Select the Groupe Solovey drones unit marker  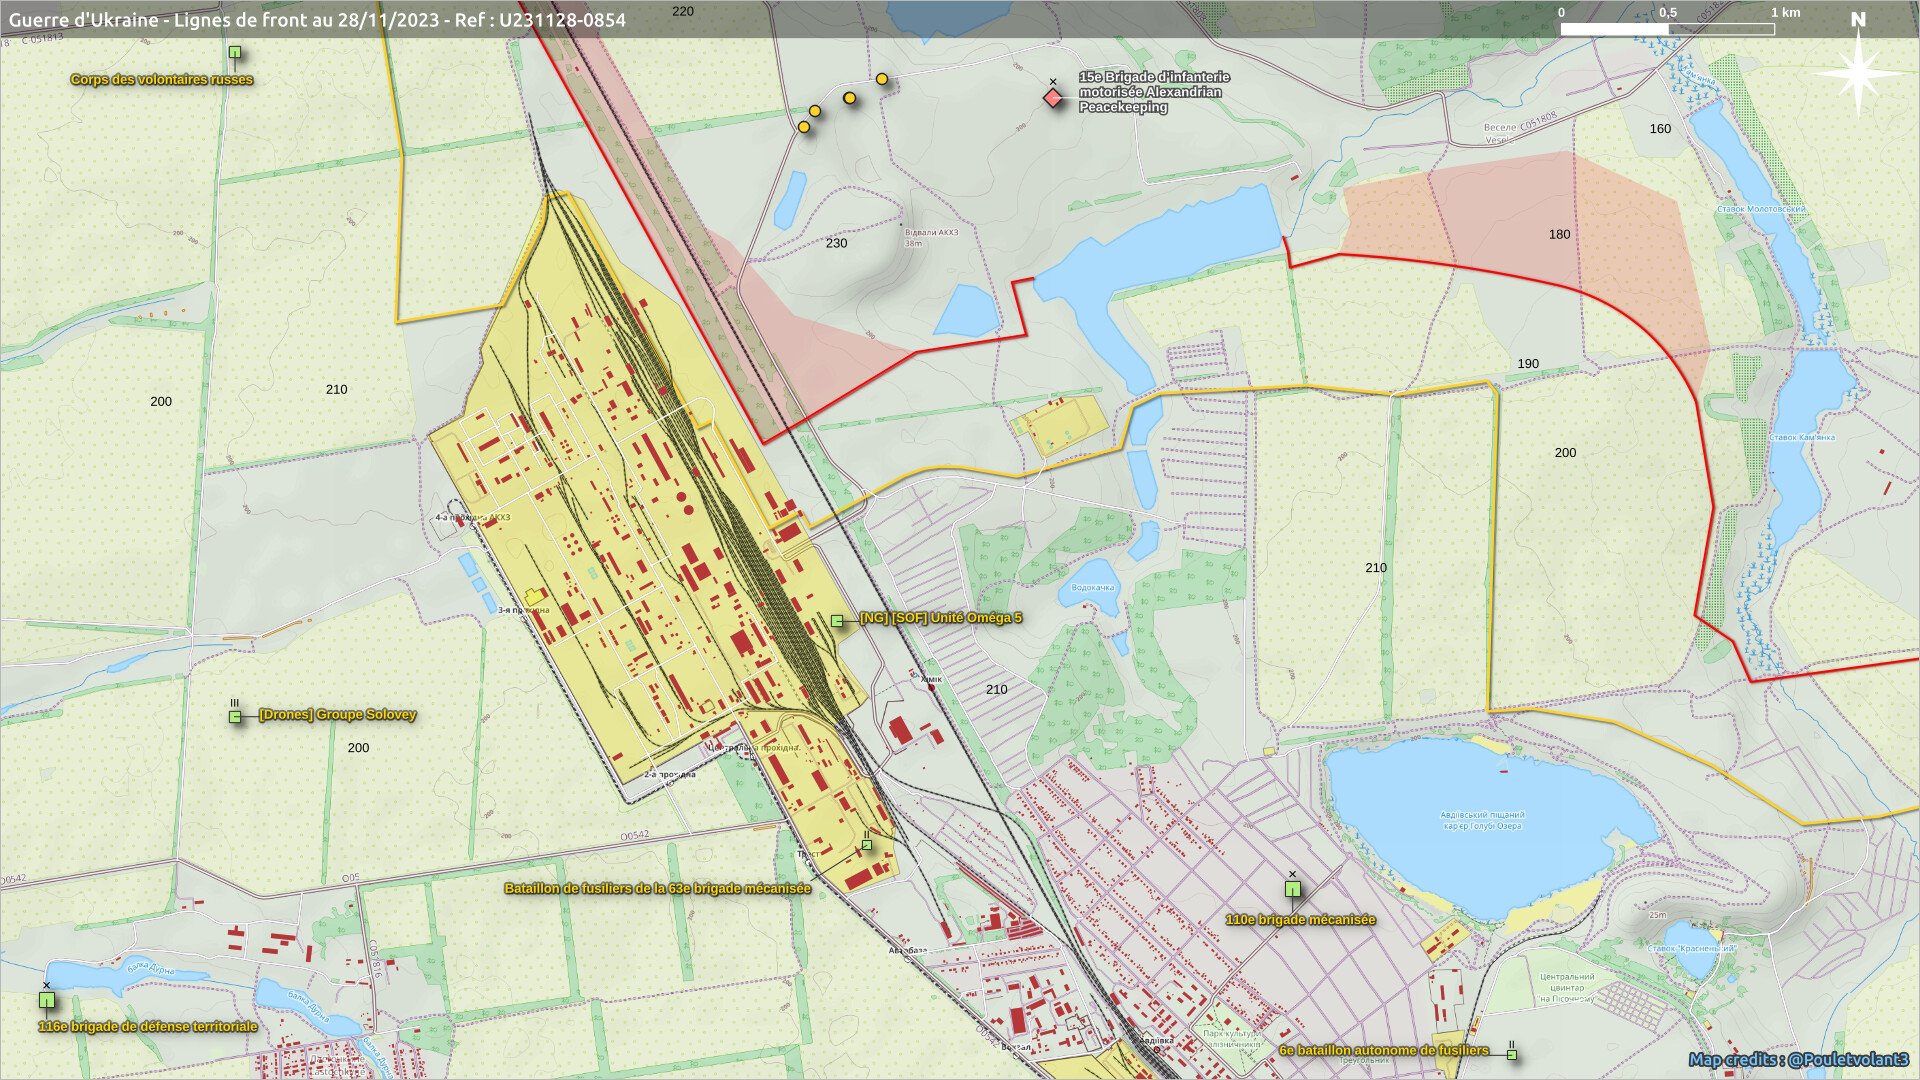(x=235, y=716)
